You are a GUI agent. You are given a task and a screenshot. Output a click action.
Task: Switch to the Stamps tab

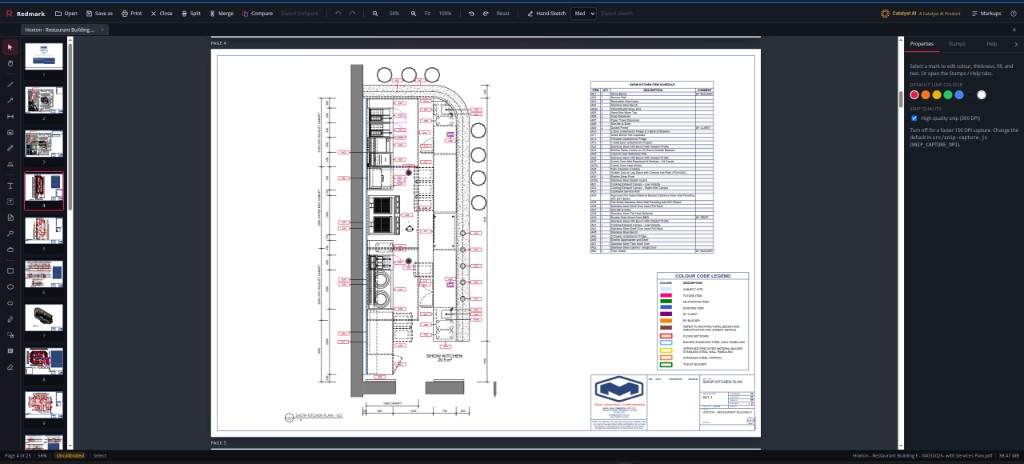pyautogui.click(x=957, y=44)
